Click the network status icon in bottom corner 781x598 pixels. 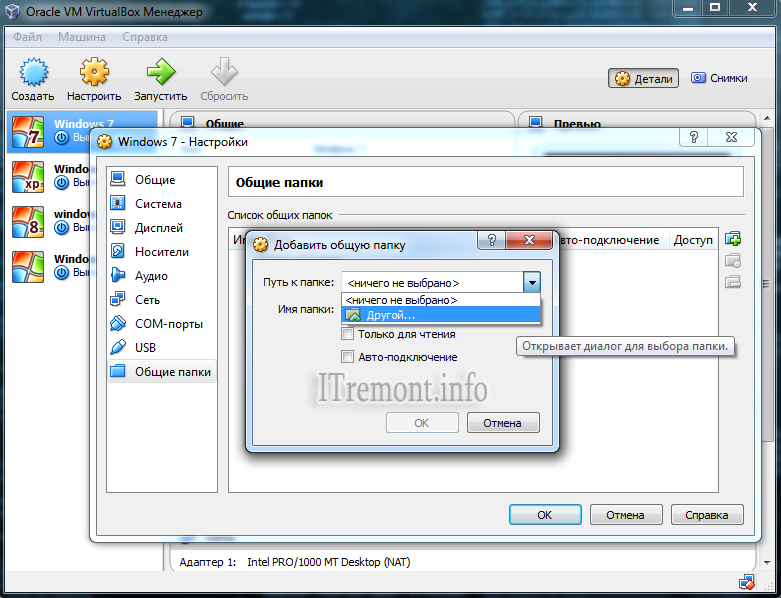746,582
